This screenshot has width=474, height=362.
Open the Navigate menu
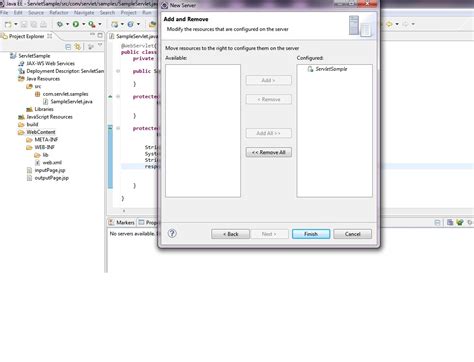(x=84, y=13)
